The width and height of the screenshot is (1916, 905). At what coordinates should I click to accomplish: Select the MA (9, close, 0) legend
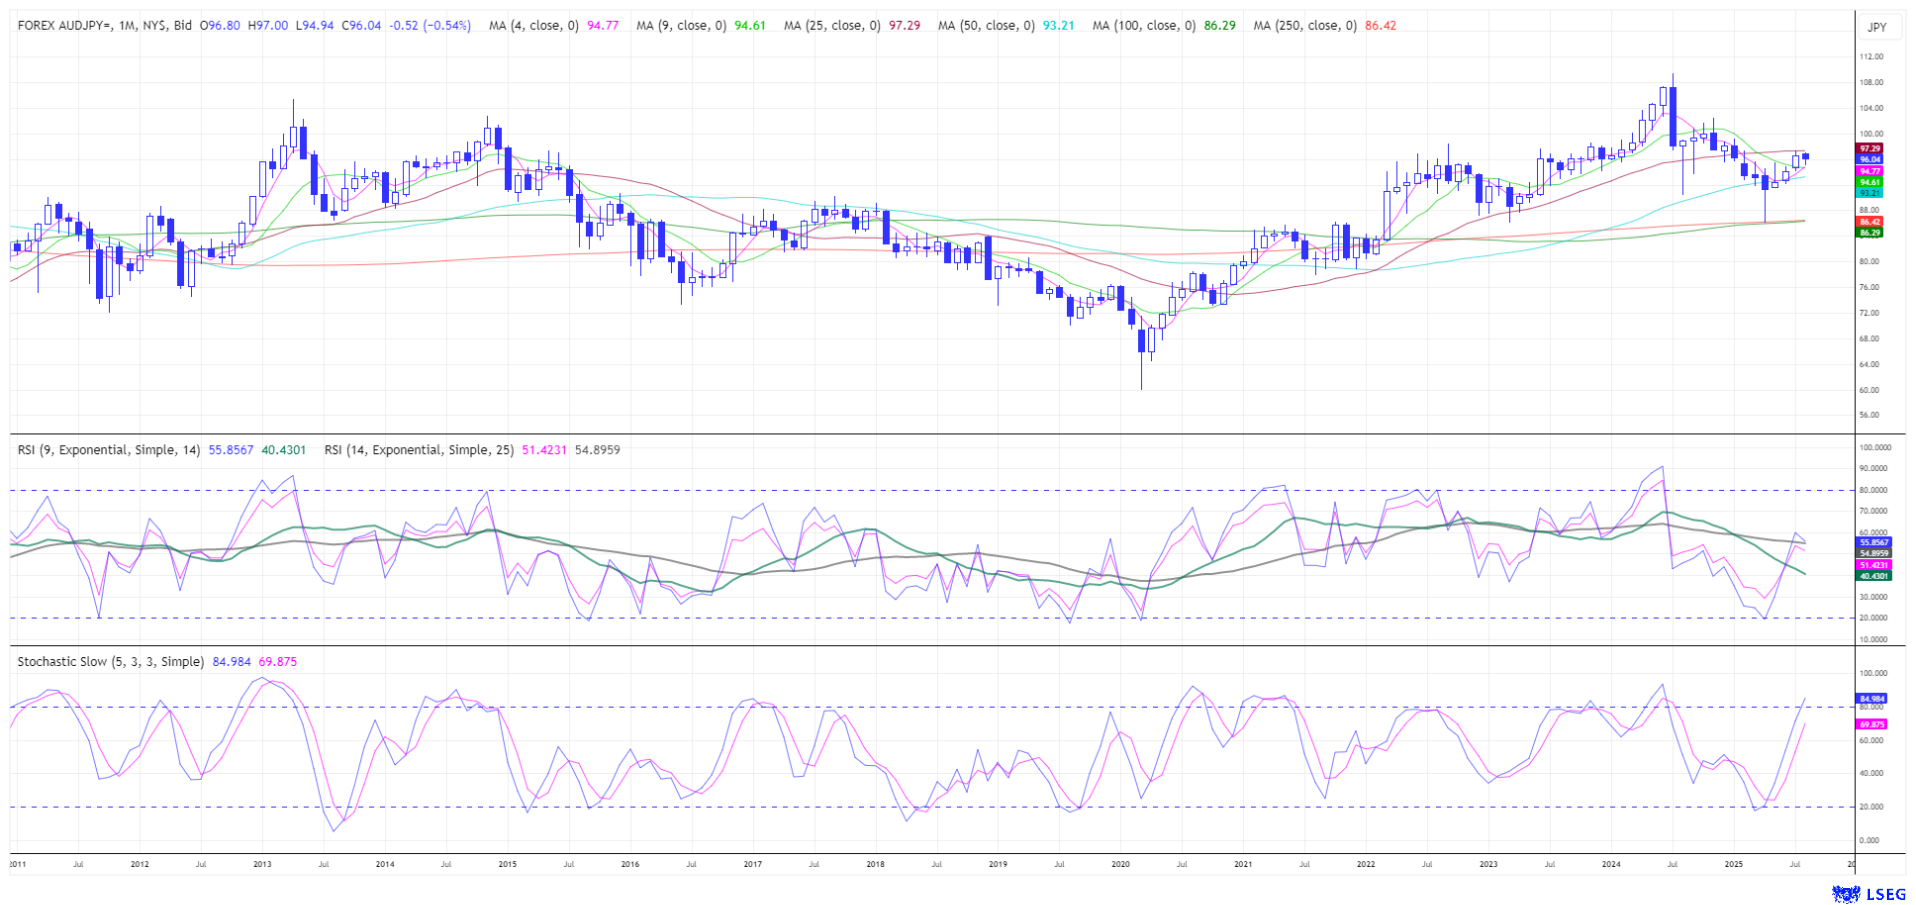681,25
